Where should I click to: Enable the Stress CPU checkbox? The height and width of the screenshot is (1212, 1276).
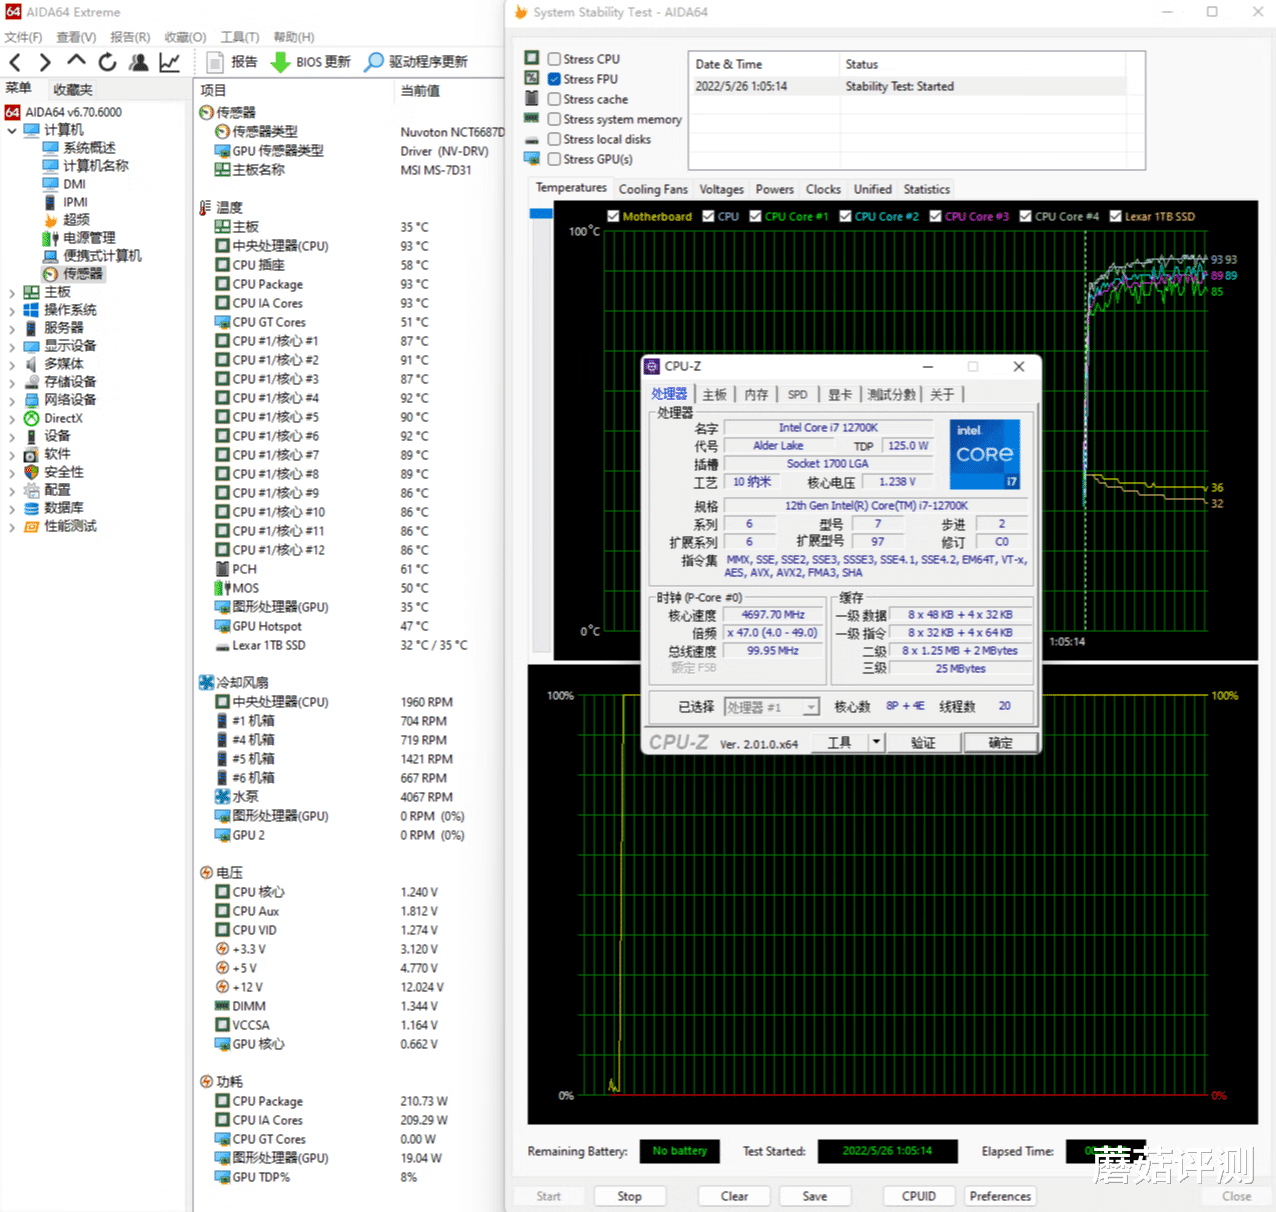click(x=554, y=59)
